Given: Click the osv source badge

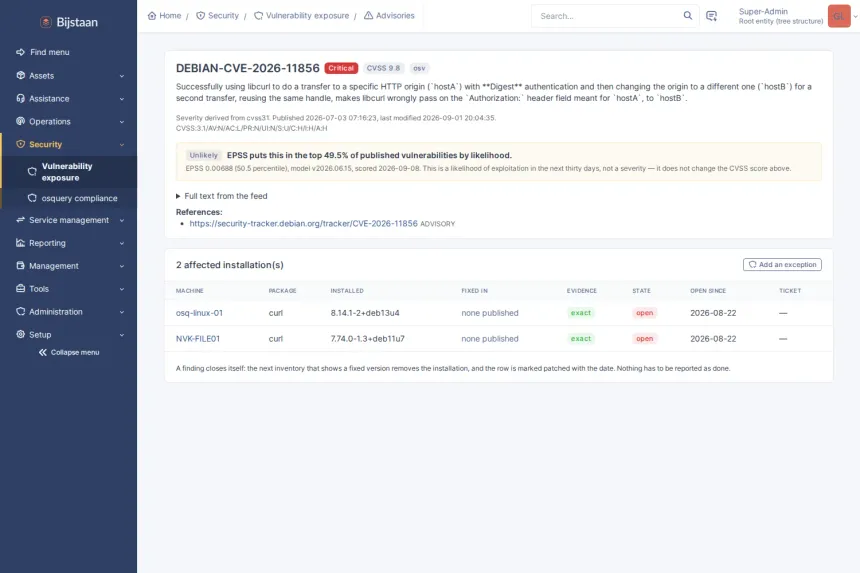Looking at the screenshot, I should click(419, 68).
